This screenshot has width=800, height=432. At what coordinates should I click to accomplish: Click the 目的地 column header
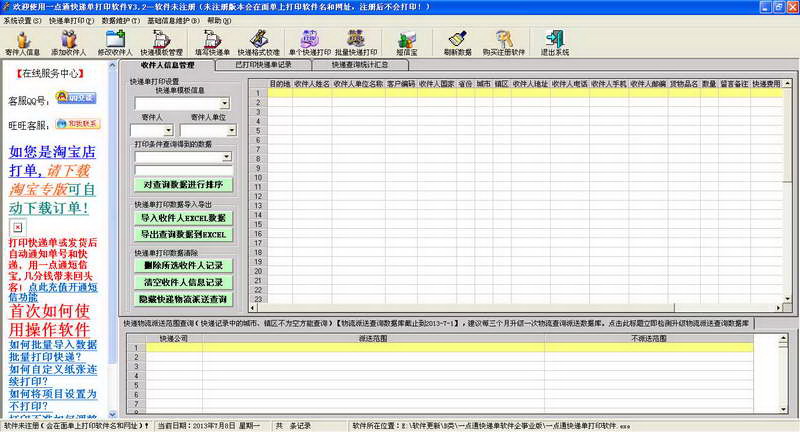pyautogui.click(x=280, y=84)
